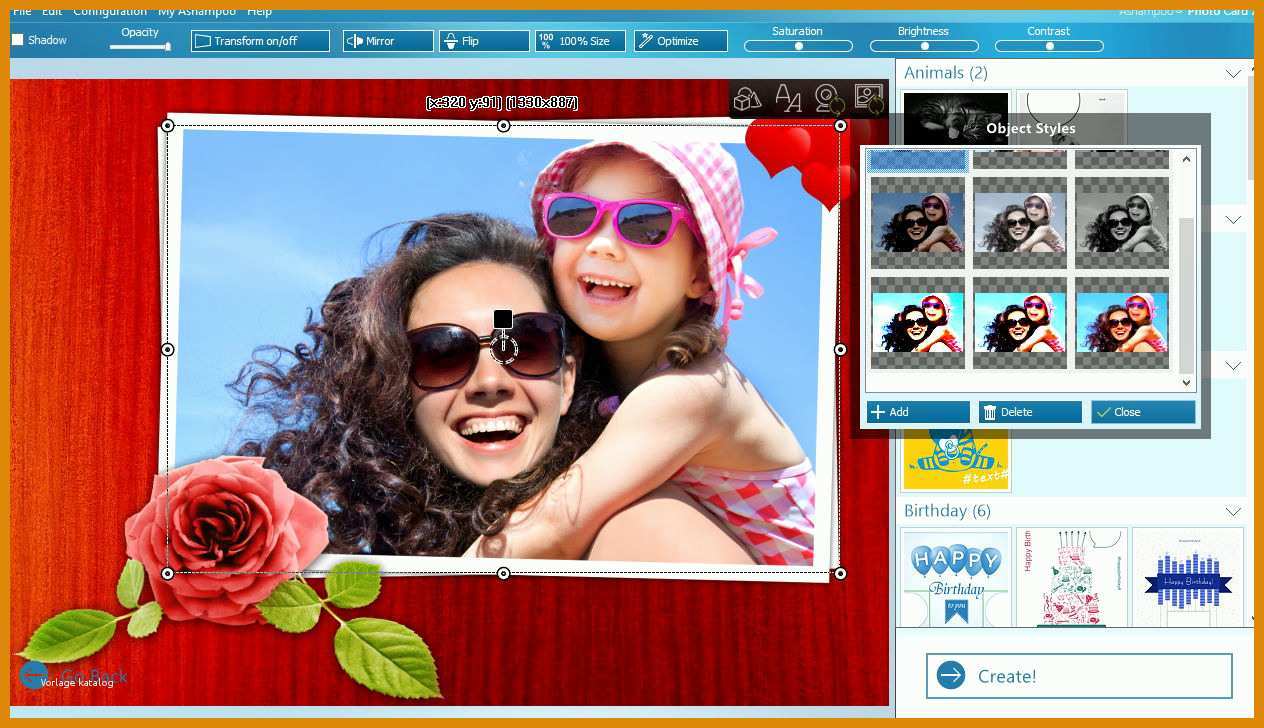Select the bottom-middle vivid style thumbnail
The width and height of the screenshot is (1264, 728).
pos(1020,323)
